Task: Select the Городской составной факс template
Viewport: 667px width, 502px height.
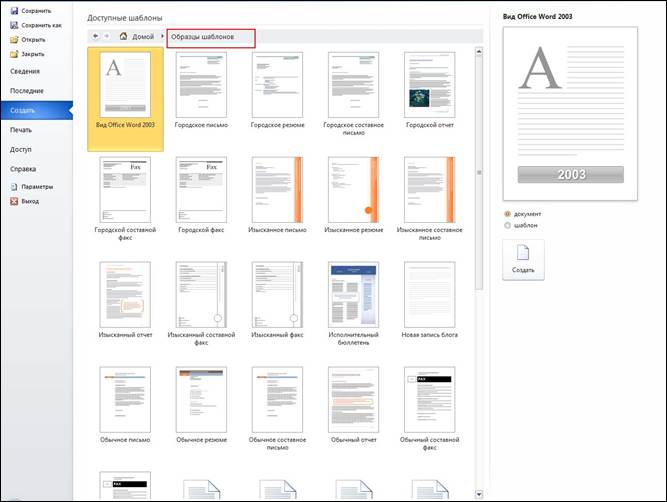Action: [x=125, y=199]
